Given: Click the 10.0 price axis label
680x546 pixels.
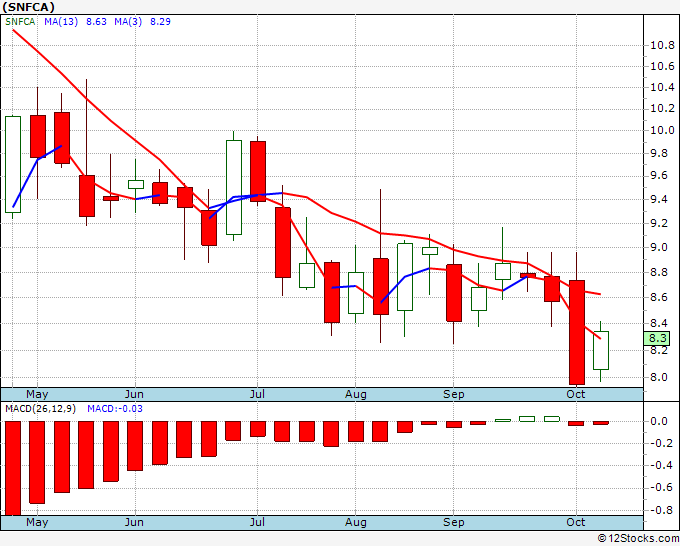Looking at the screenshot, I should (662, 130).
